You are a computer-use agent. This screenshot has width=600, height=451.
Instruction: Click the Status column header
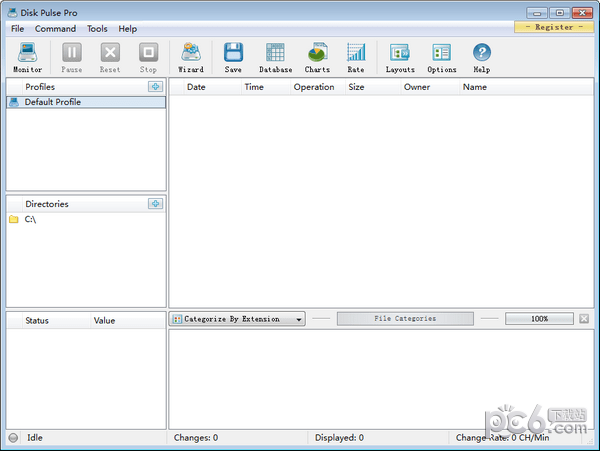[x=56, y=321]
